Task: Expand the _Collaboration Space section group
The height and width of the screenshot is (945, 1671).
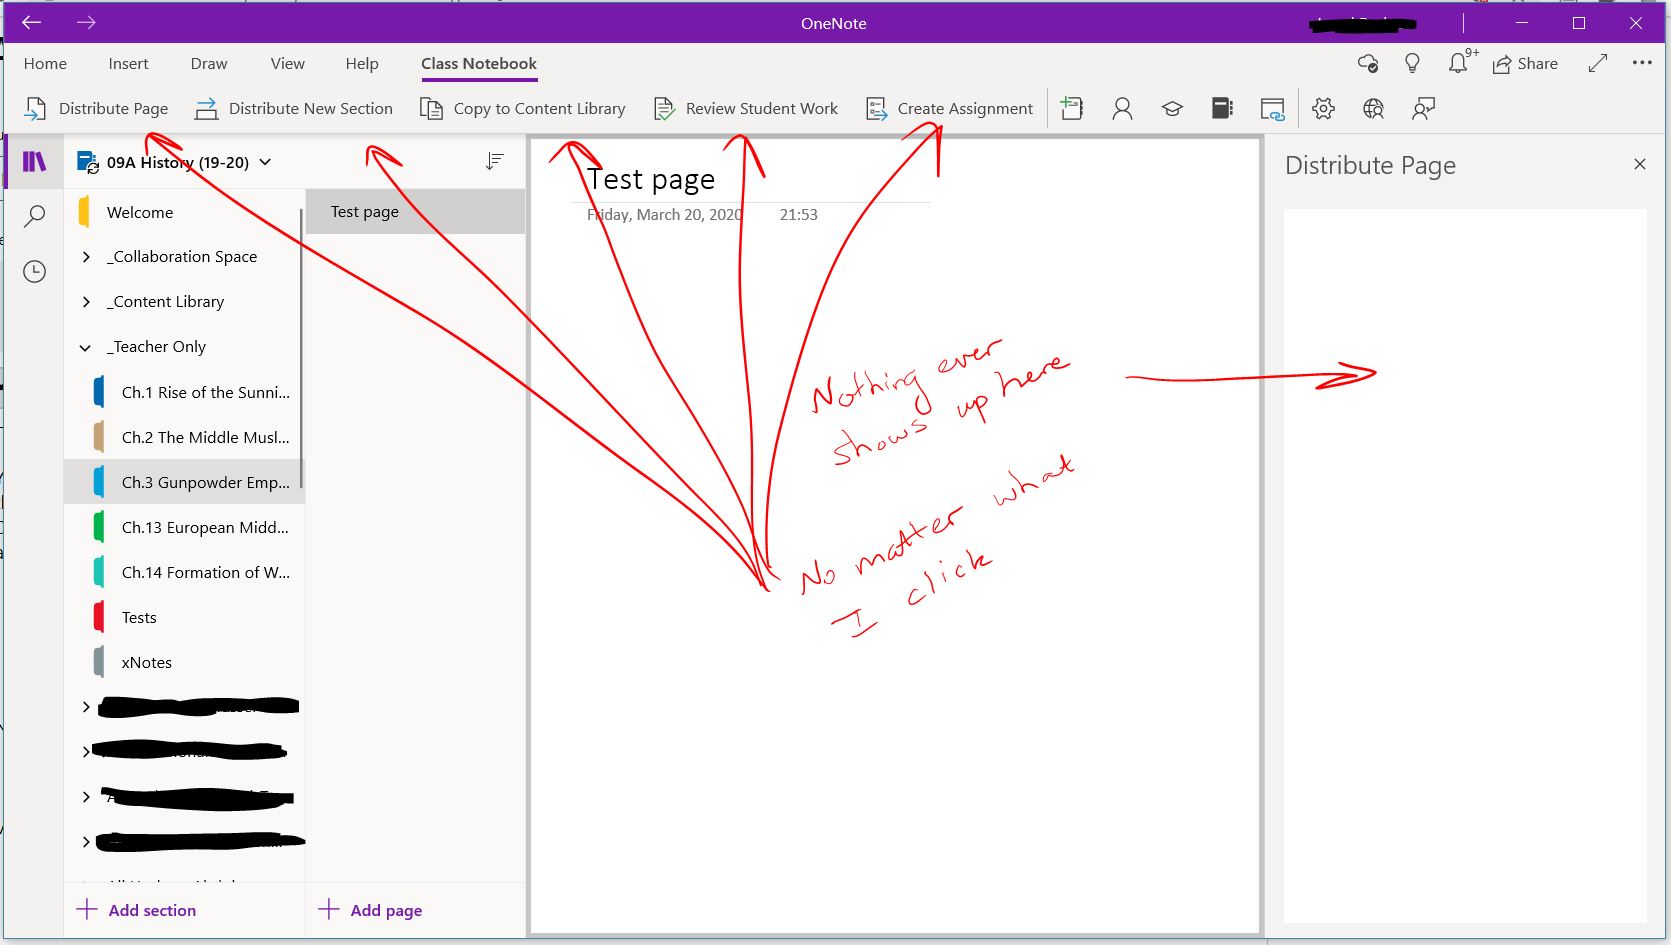Action: [86, 257]
